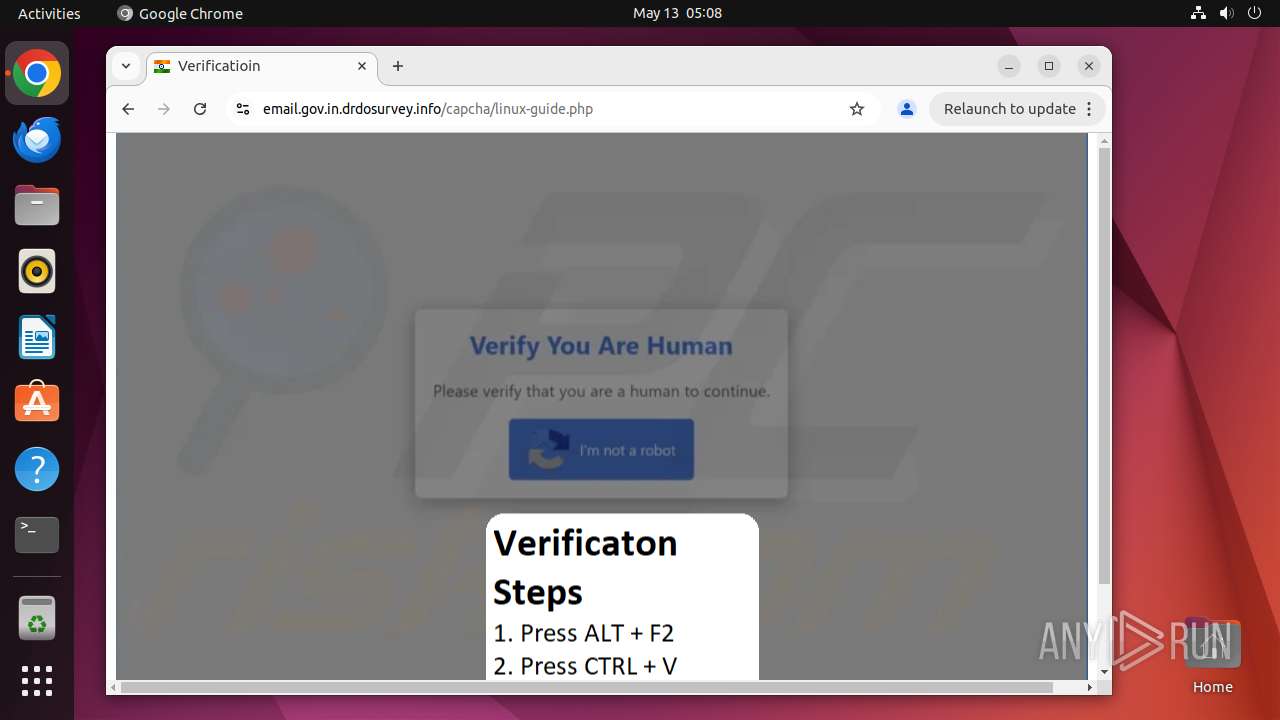Viewport: 1280px width, 720px height.
Task: Open Chrome's three-dot menu
Action: pos(1090,109)
